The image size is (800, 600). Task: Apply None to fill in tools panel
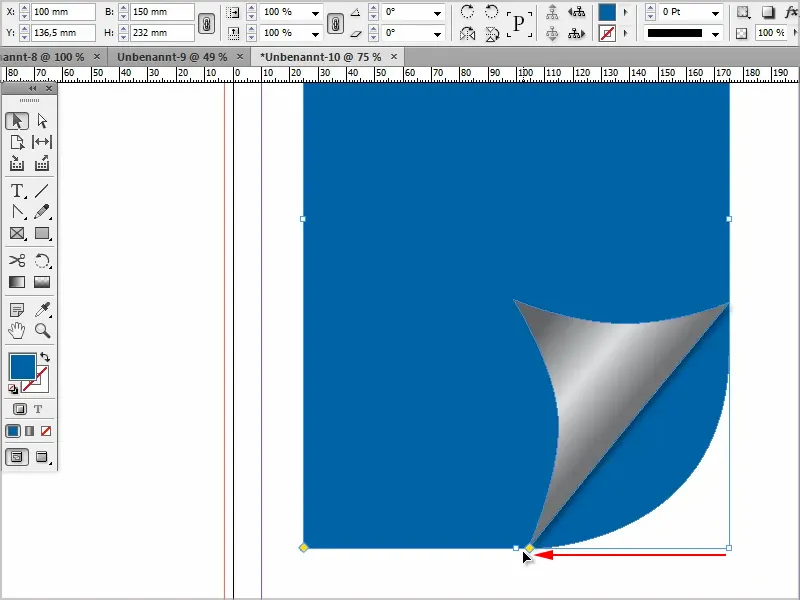(46, 431)
